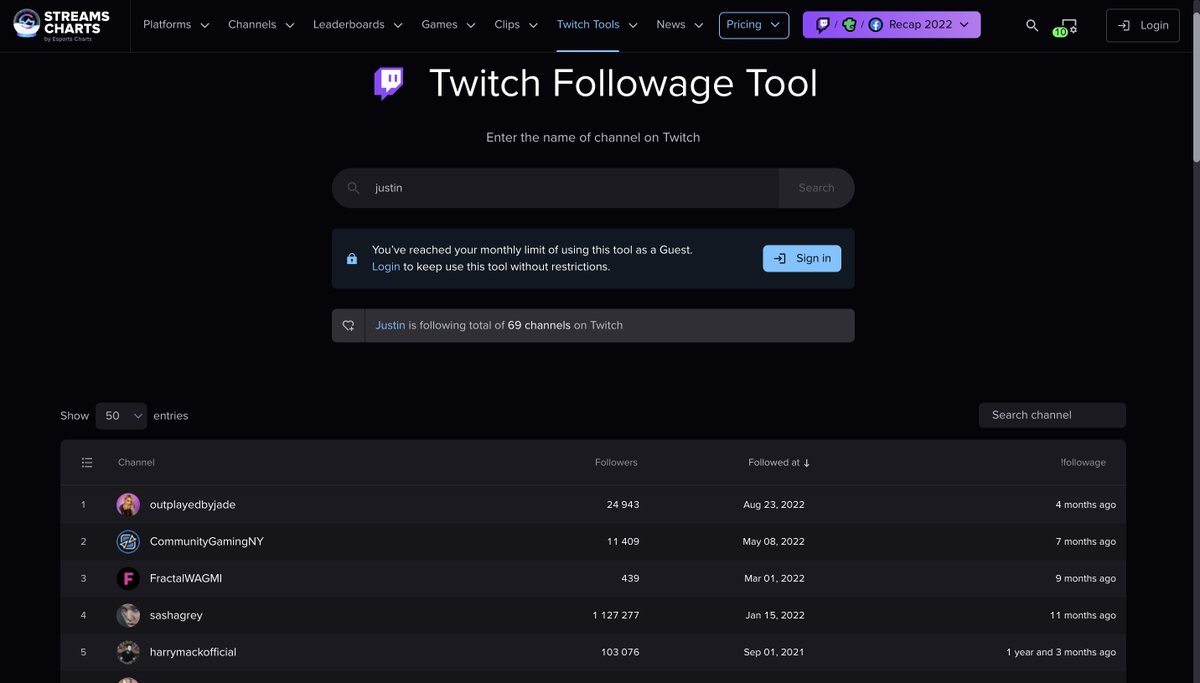Expand the Platforms menu
Screen dimensions: 1200x683
176,25
